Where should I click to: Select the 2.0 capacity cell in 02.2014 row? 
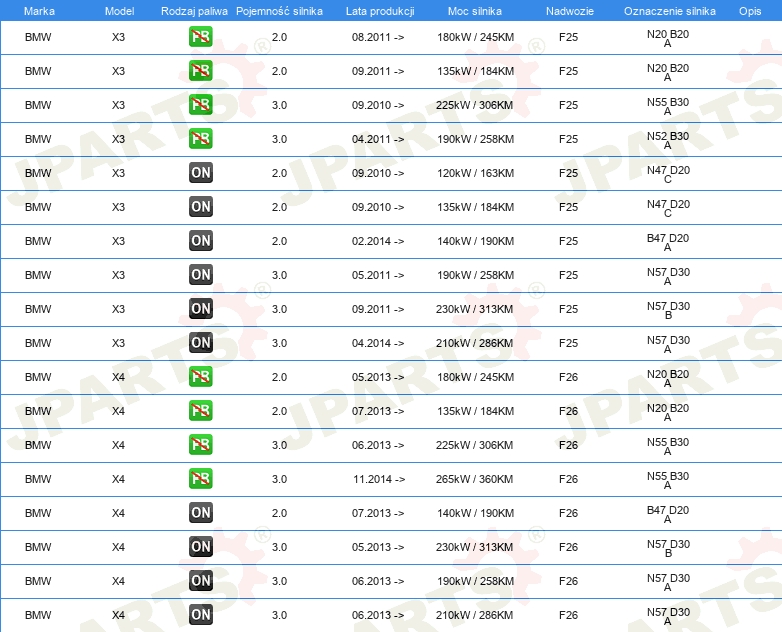click(279, 241)
